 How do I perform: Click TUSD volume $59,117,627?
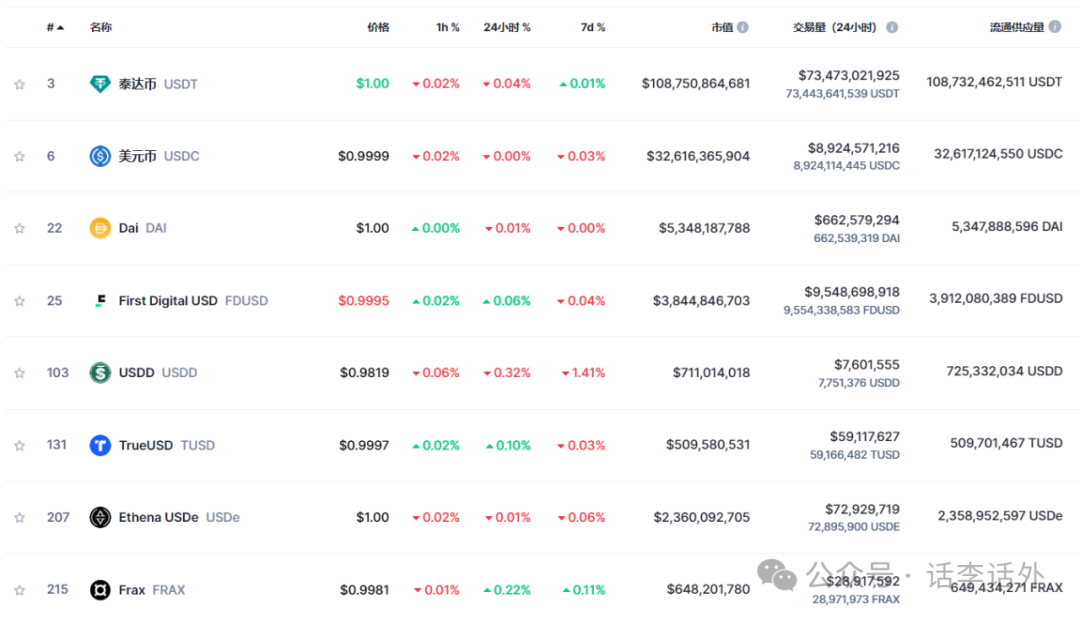point(864,437)
